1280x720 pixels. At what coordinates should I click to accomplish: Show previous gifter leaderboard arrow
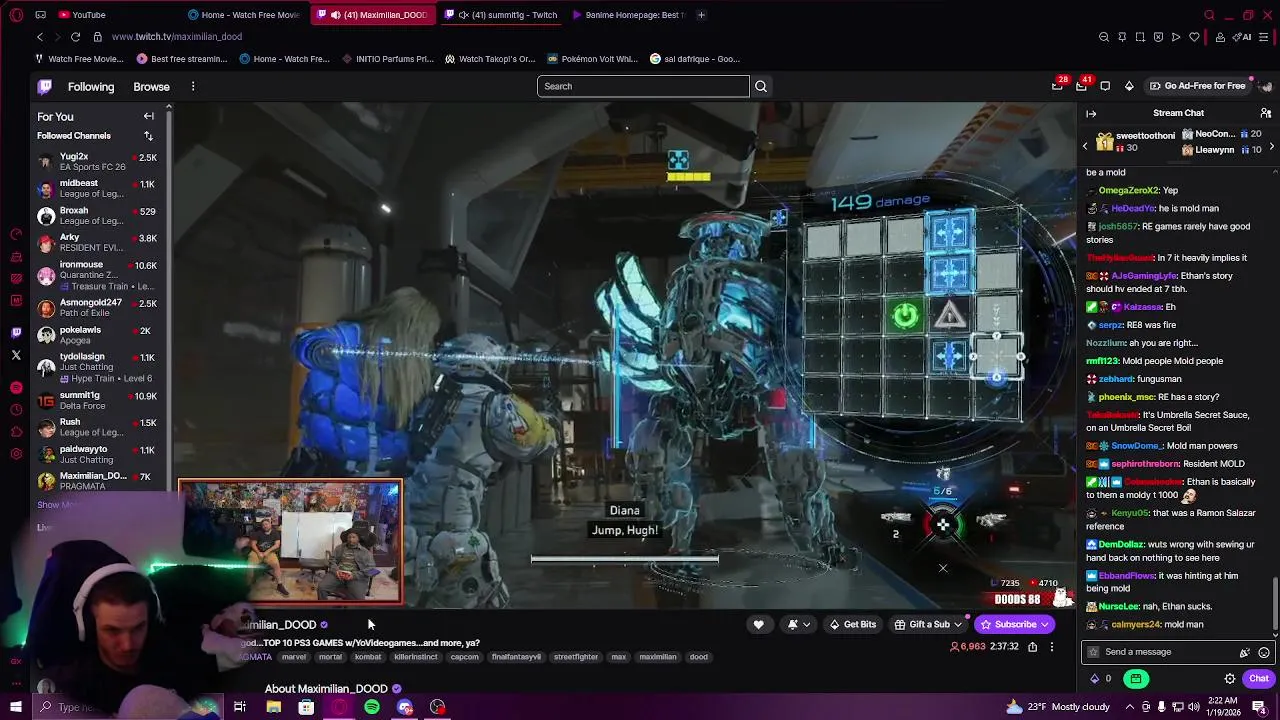click(x=1085, y=146)
